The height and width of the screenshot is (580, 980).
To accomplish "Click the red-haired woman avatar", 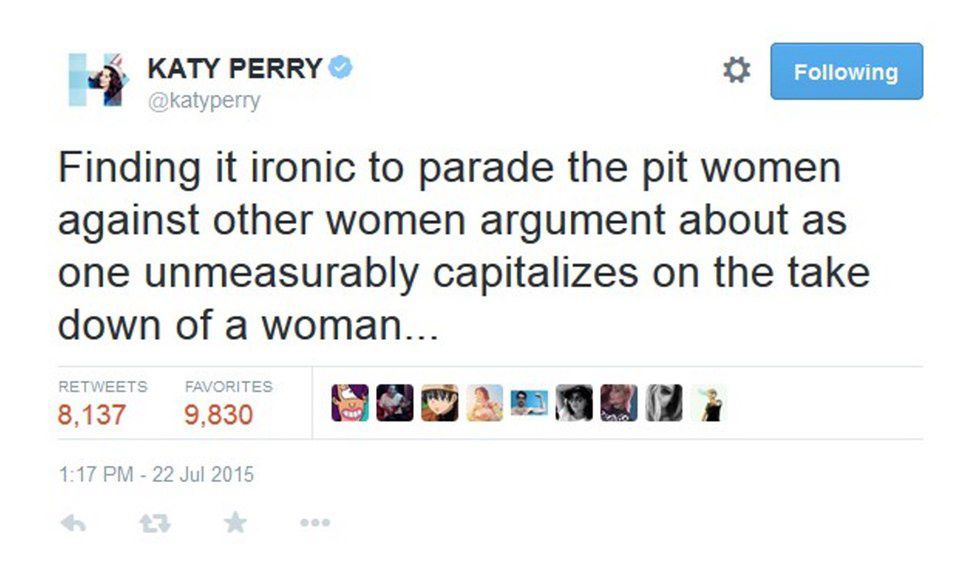I will pyautogui.click(x=485, y=402).
